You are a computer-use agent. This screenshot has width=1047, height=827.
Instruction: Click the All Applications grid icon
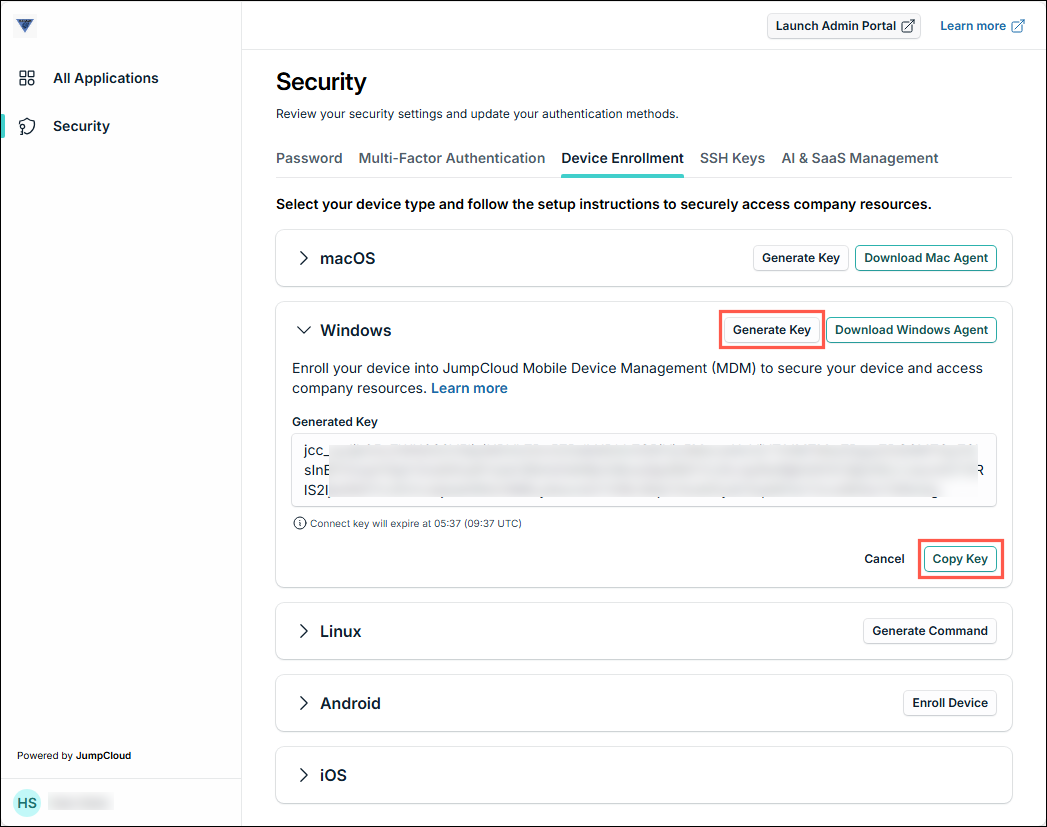pos(27,78)
